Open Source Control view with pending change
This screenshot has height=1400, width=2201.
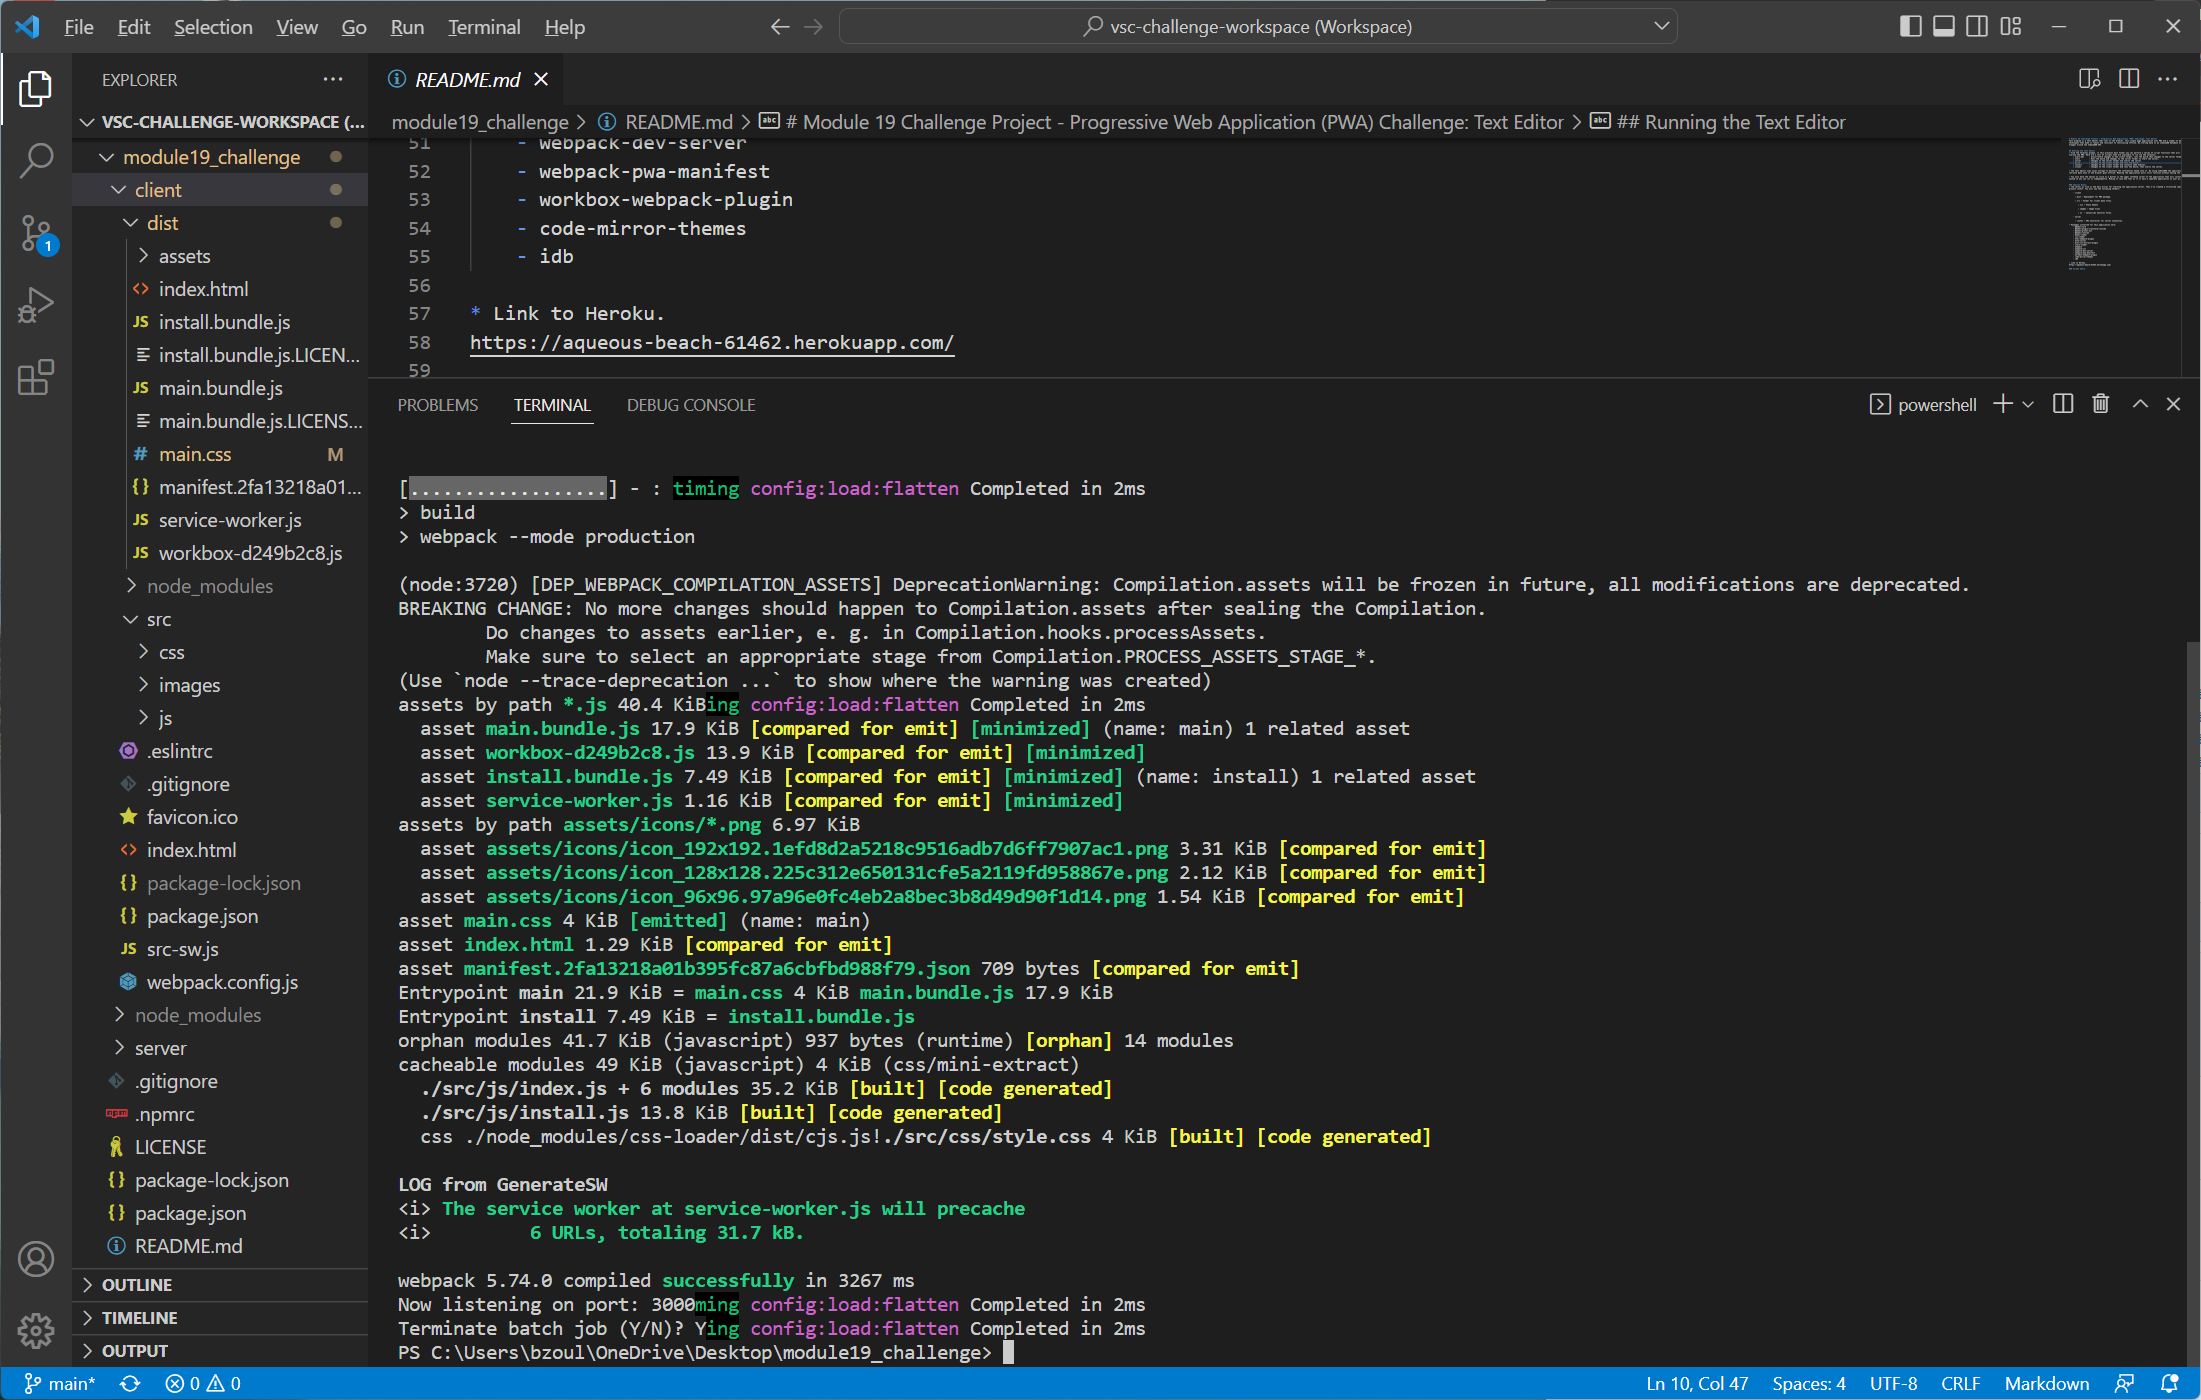[36, 234]
